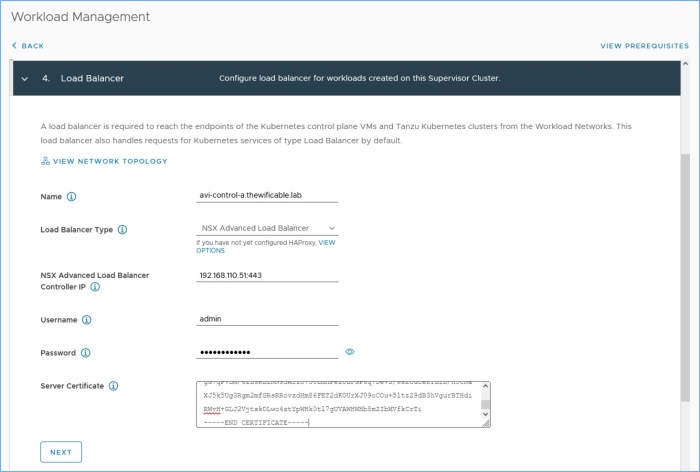Focus the Username field containing admin

pos(267,320)
